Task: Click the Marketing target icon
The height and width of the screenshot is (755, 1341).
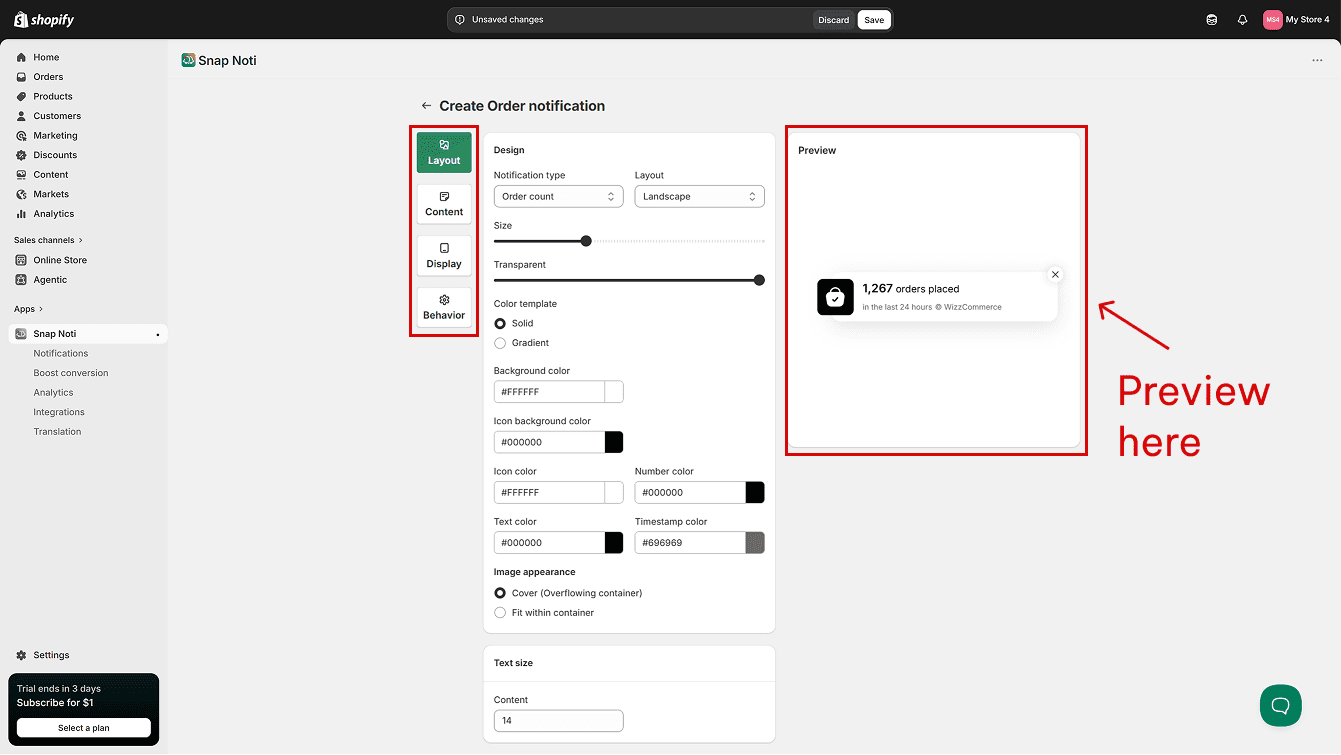Action: [x=21, y=135]
